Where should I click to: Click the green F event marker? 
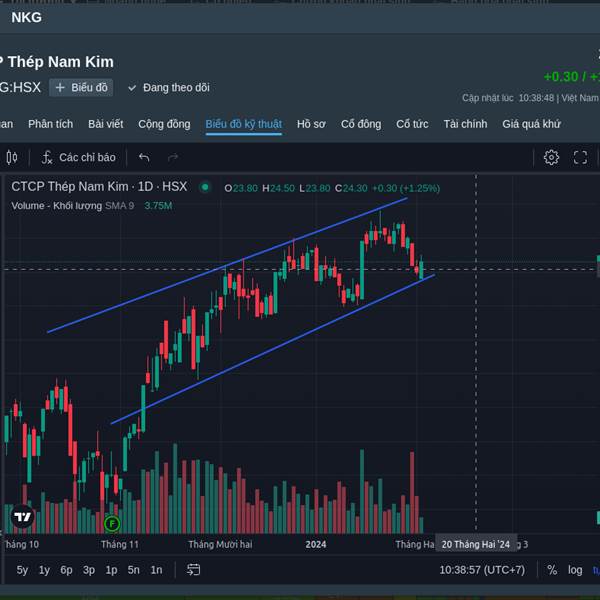pos(112,523)
